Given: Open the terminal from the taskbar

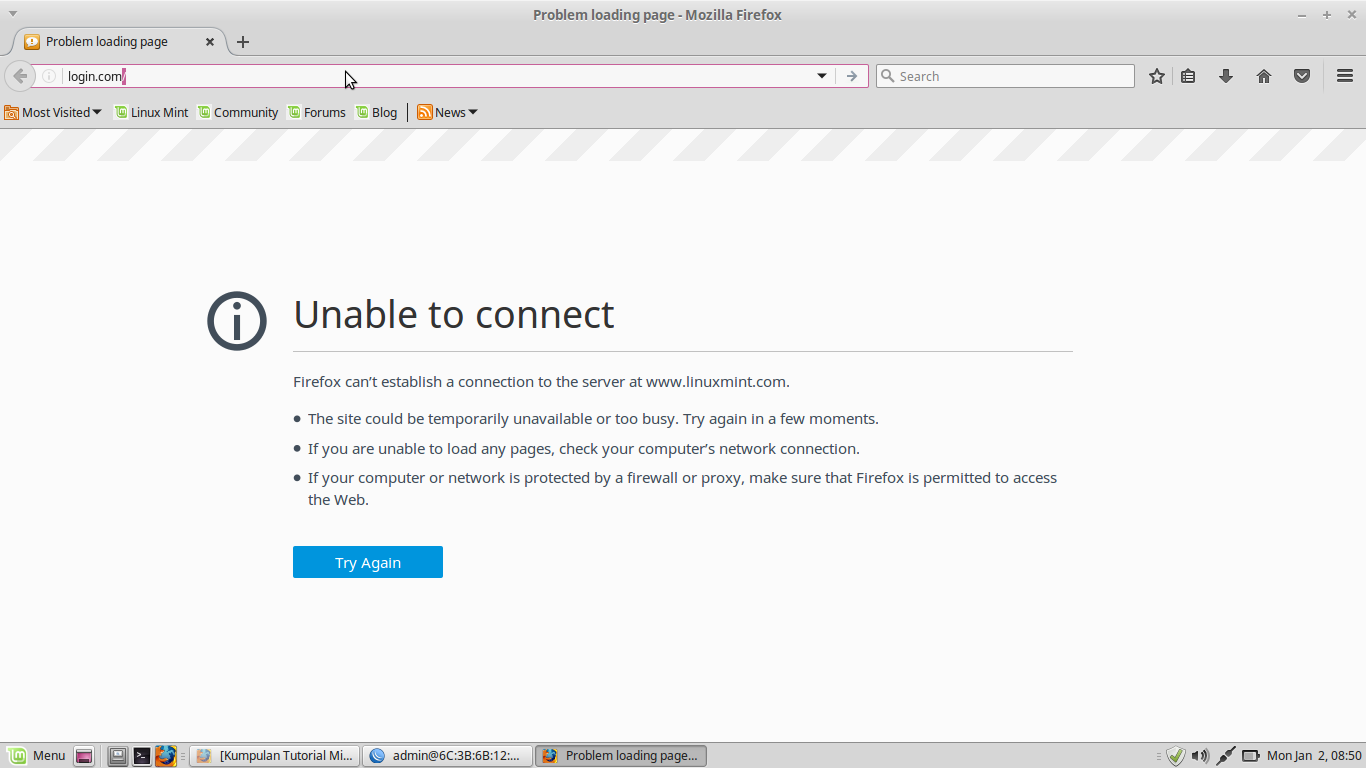Looking at the screenshot, I should [141, 755].
